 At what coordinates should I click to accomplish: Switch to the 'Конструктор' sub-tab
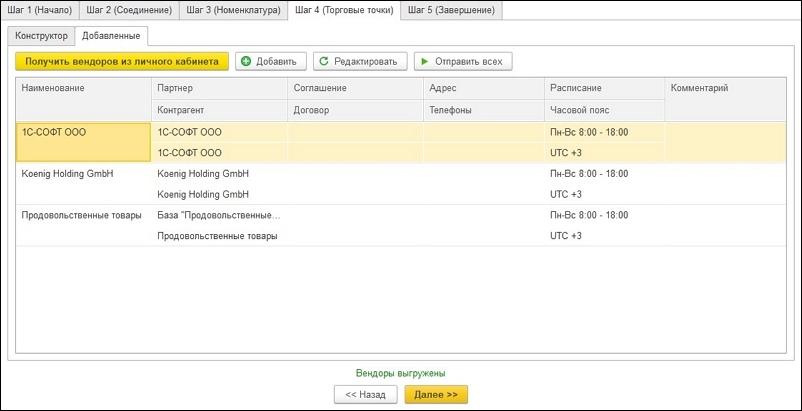pos(42,35)
